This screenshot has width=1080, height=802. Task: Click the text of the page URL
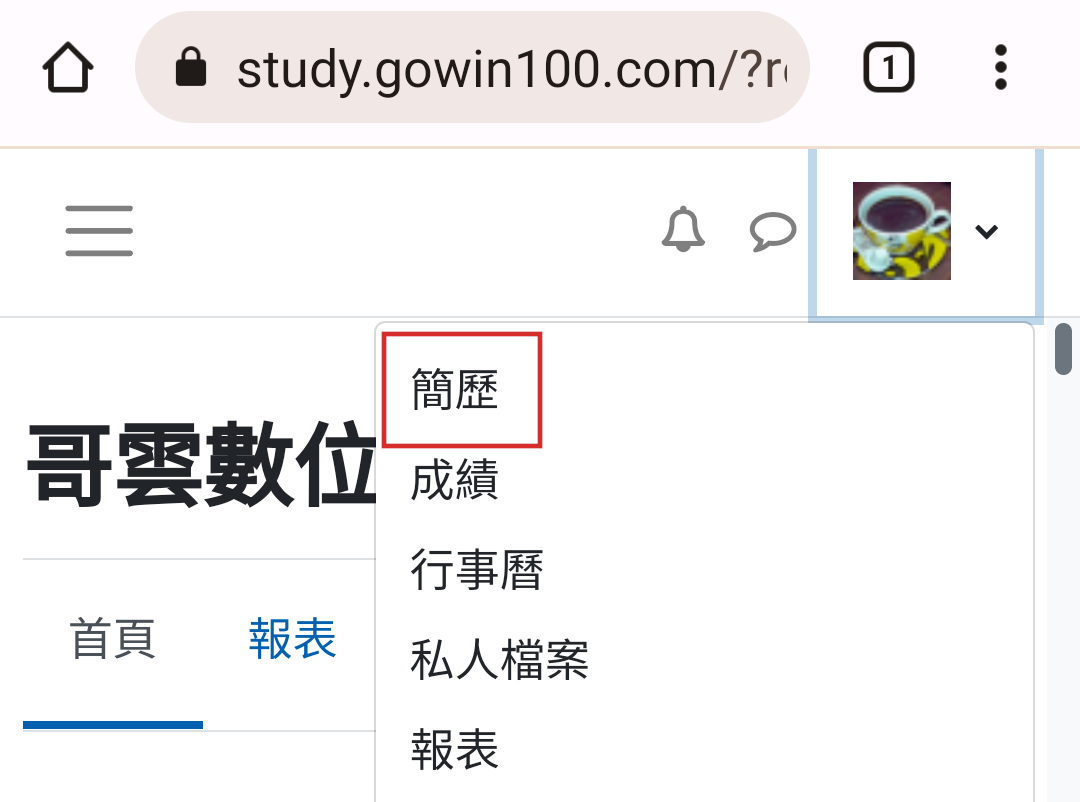click(512, 71)
